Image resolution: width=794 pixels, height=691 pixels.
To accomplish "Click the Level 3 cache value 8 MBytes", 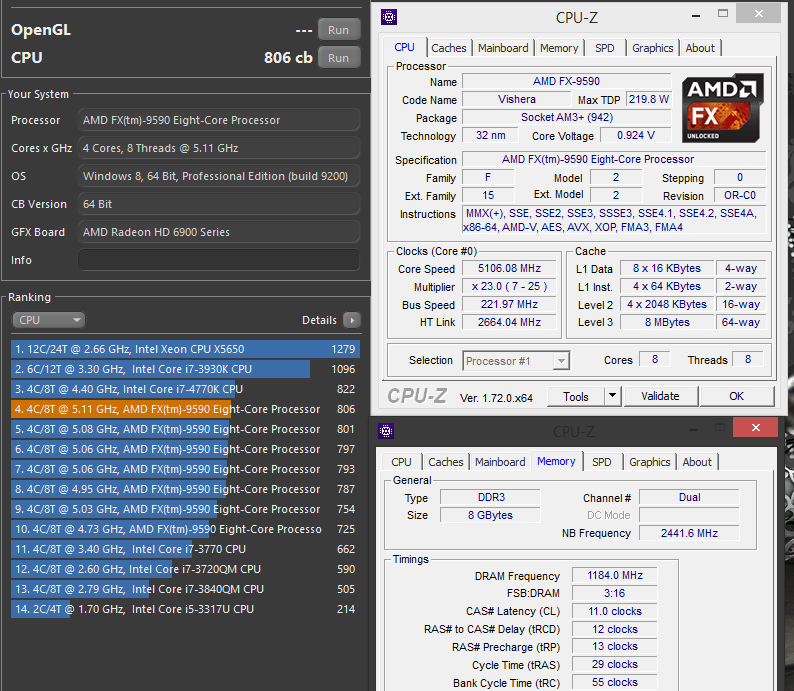I will 667,322.
